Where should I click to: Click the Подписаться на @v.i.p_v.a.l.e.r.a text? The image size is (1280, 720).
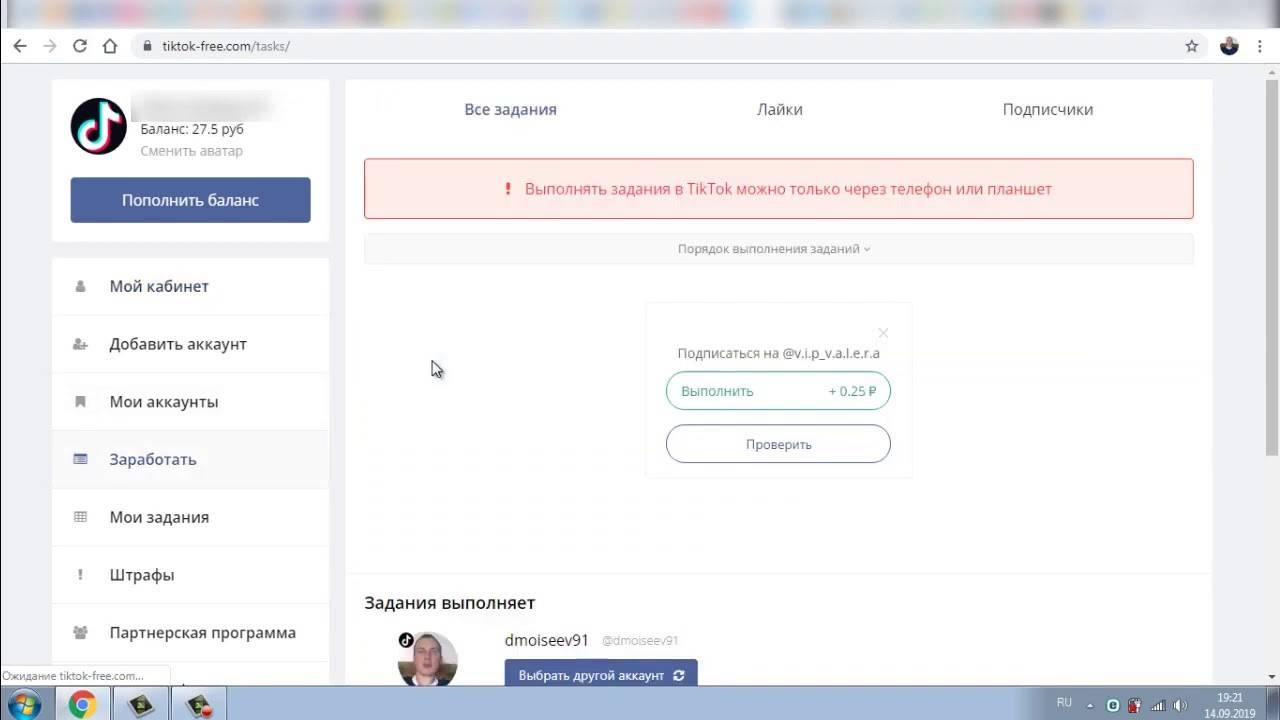(x=778, y=353)
